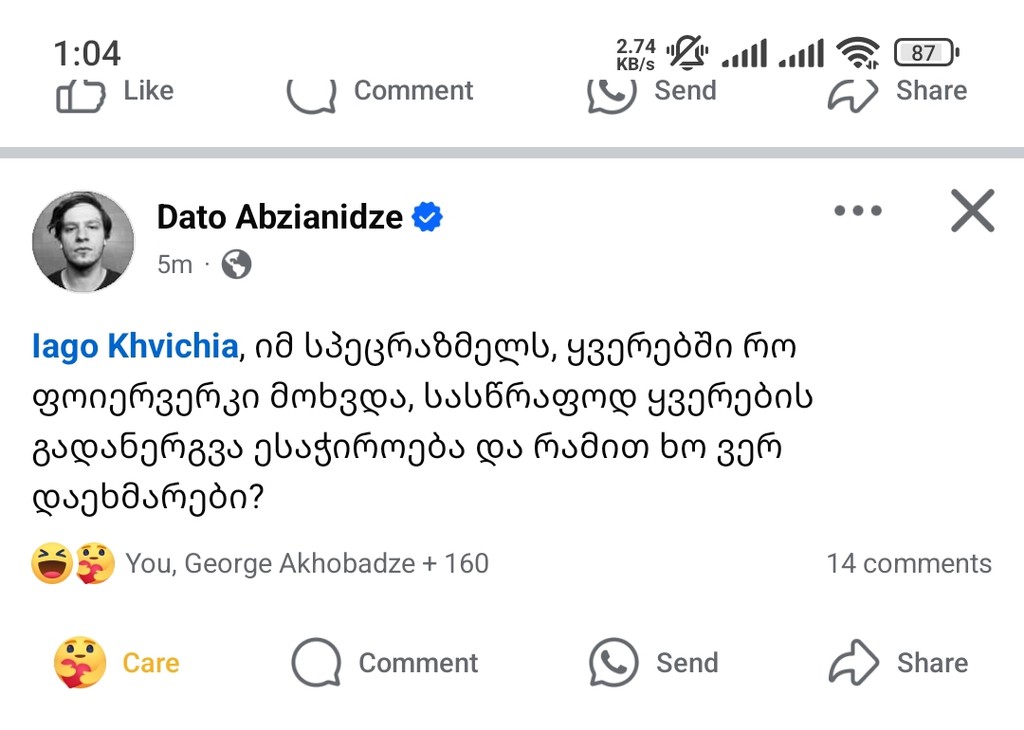
Task: Share the previous post at top
Action: [898, 93]
